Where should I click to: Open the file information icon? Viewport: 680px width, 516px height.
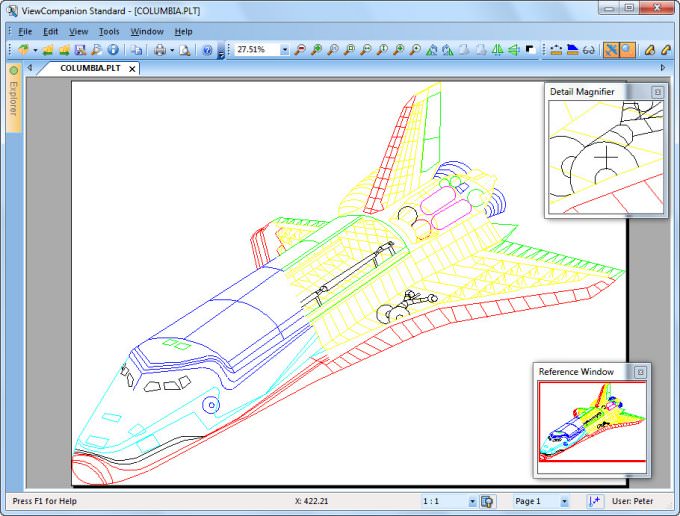(113, 50)
